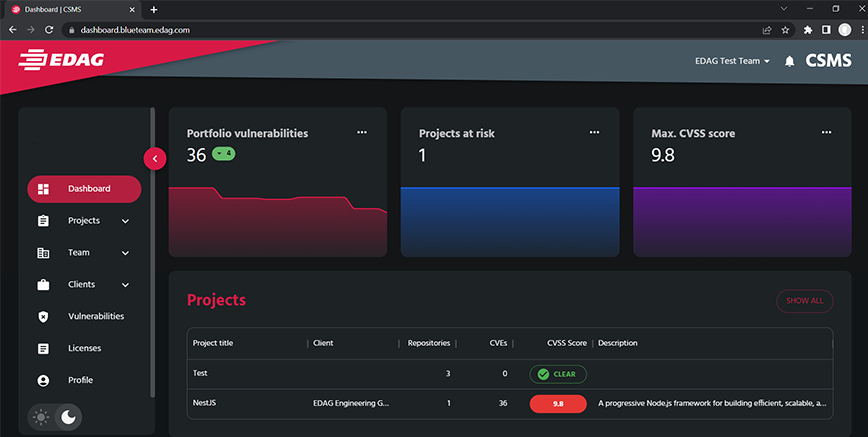868x437 pixels.
Task: Click EDAG Engineering G... client cell
Action: [x=351, y=403]
